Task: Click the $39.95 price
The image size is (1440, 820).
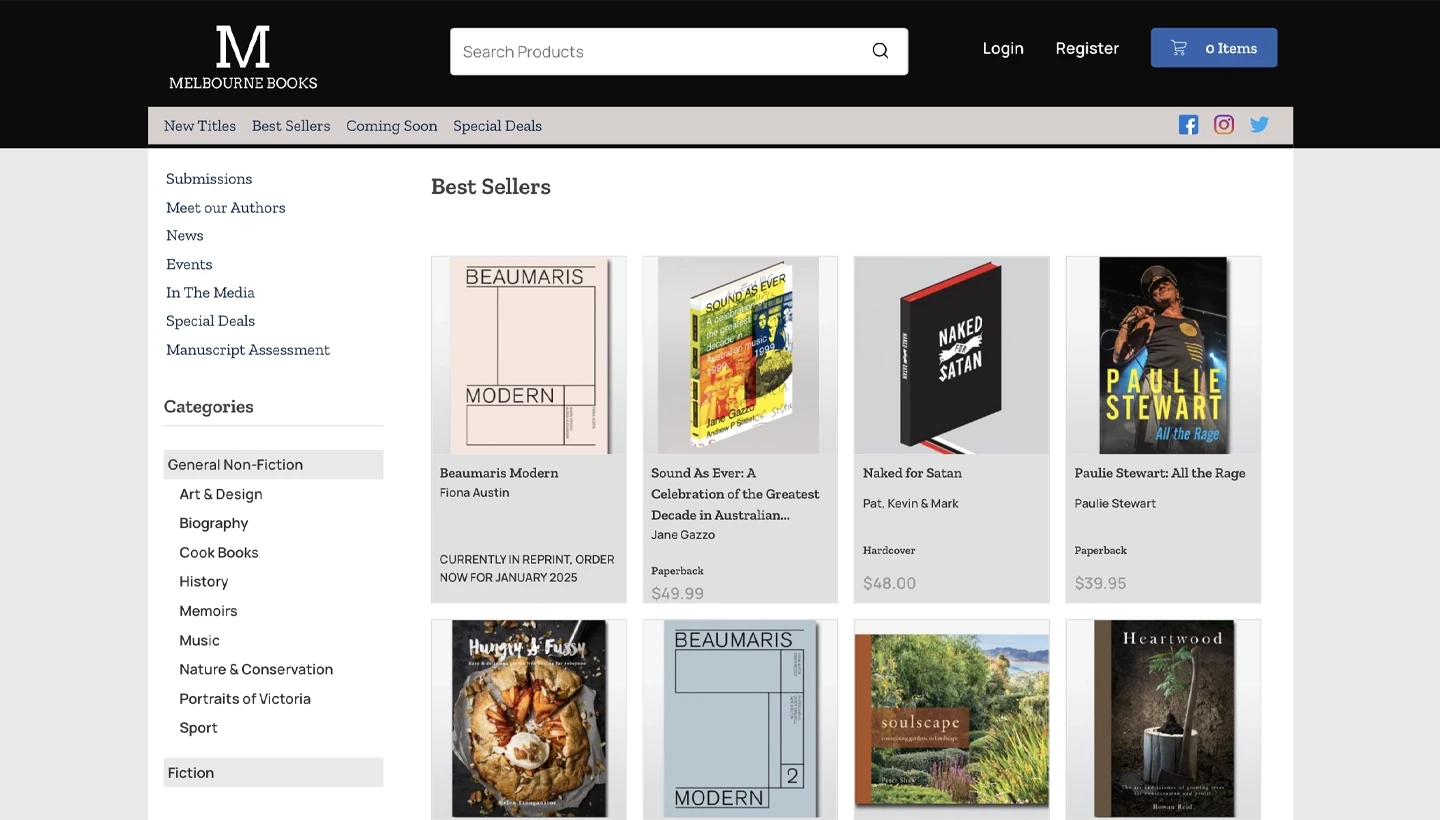Action: 1100,583
